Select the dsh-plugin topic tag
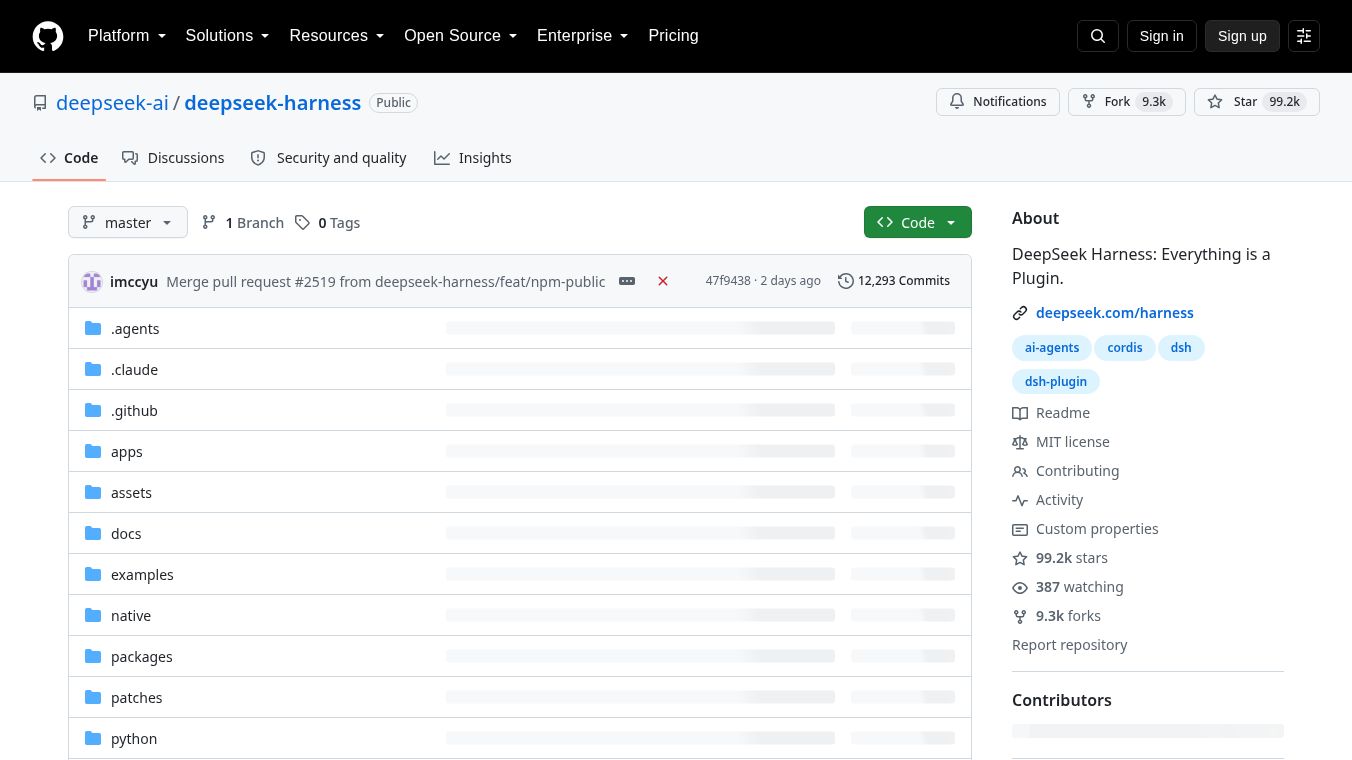 1056,382
